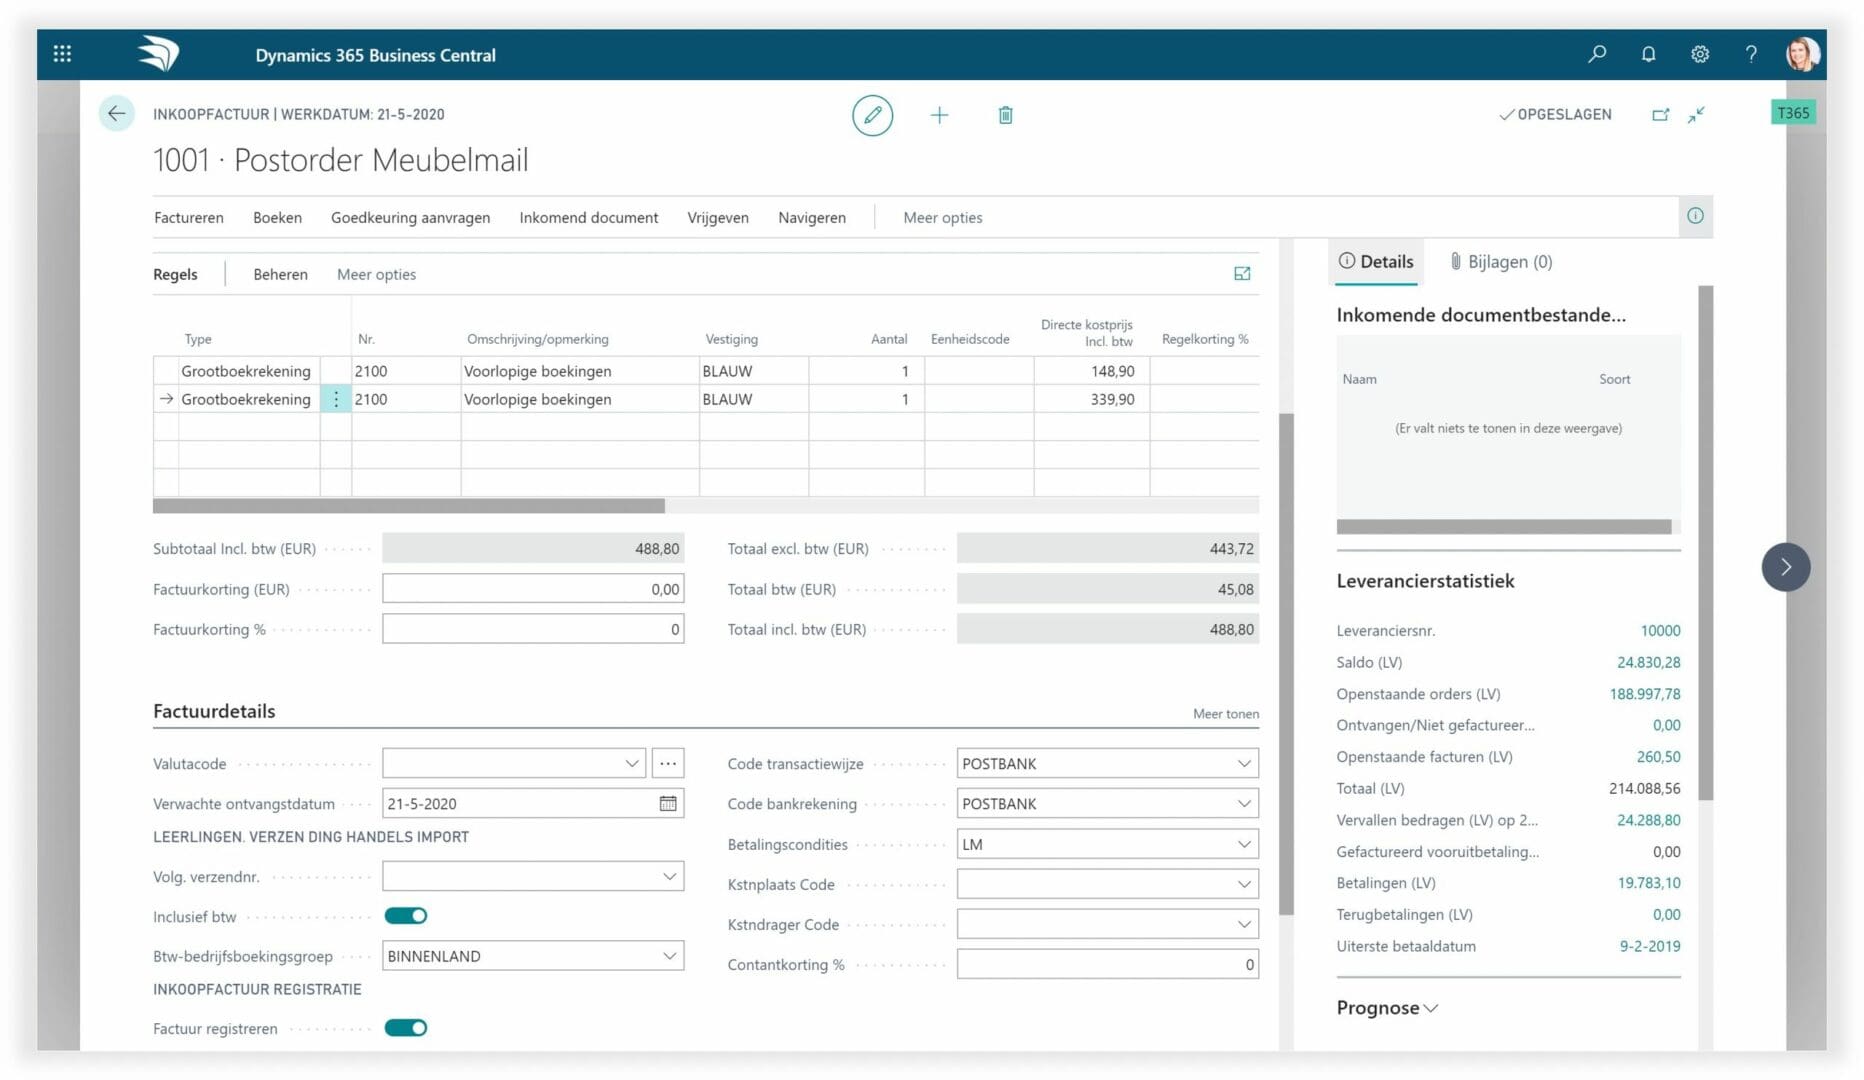1864x1080 pixels.
Task: Open the user profile avatar
Action: point(1802,54)
